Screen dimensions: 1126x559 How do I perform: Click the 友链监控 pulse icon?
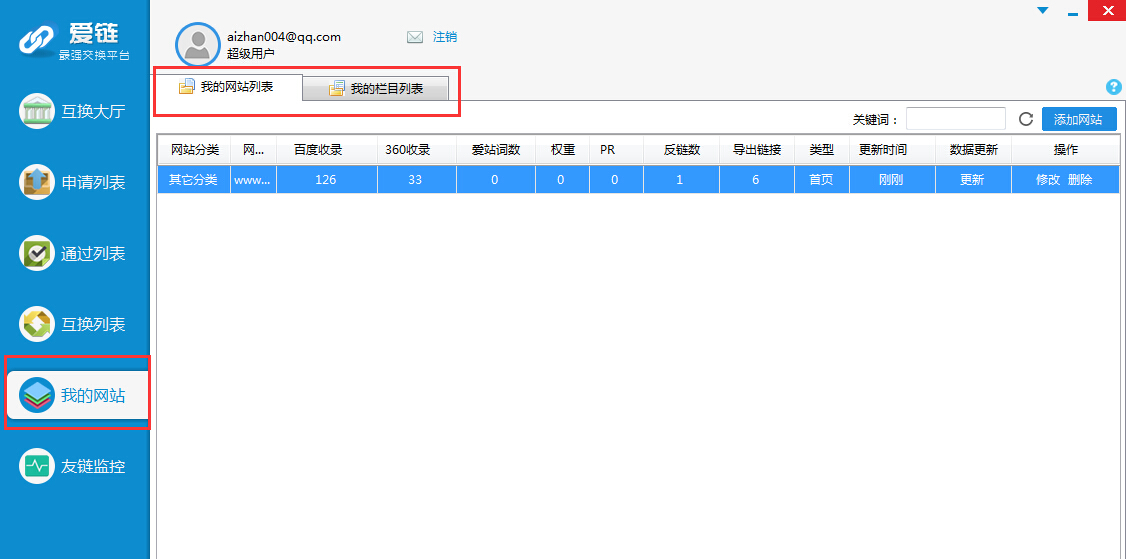(x=36, y=466)
